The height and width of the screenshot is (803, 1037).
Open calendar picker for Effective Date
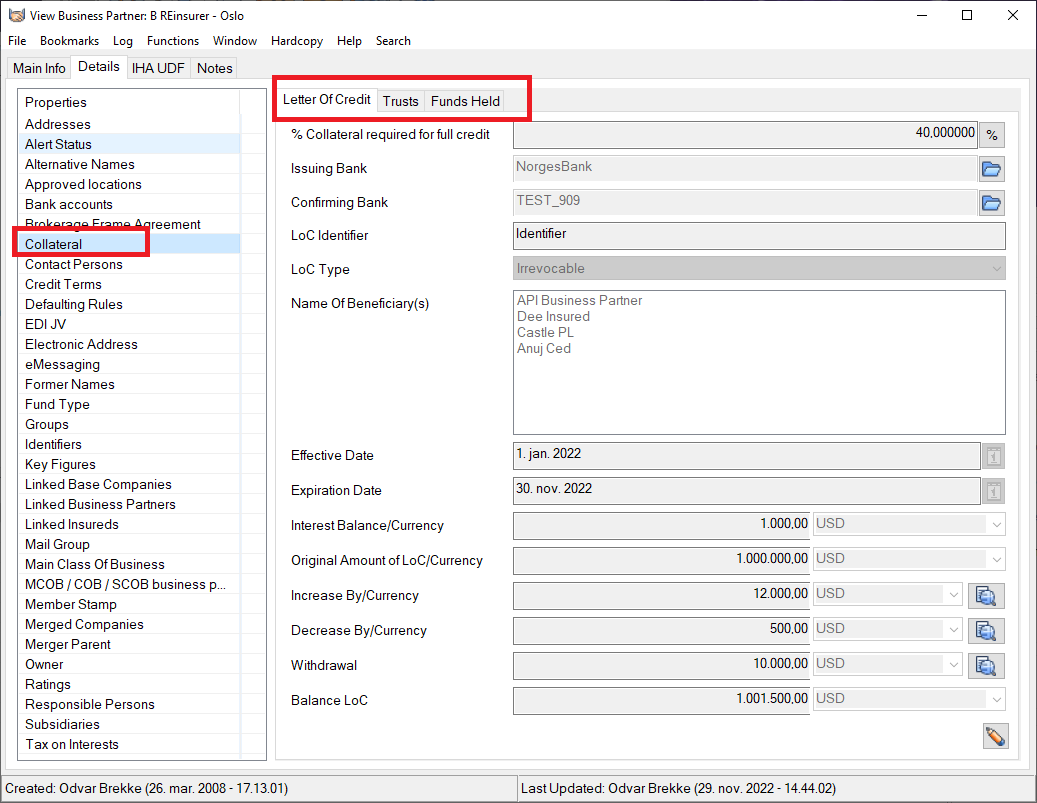(x=993, y=456)
